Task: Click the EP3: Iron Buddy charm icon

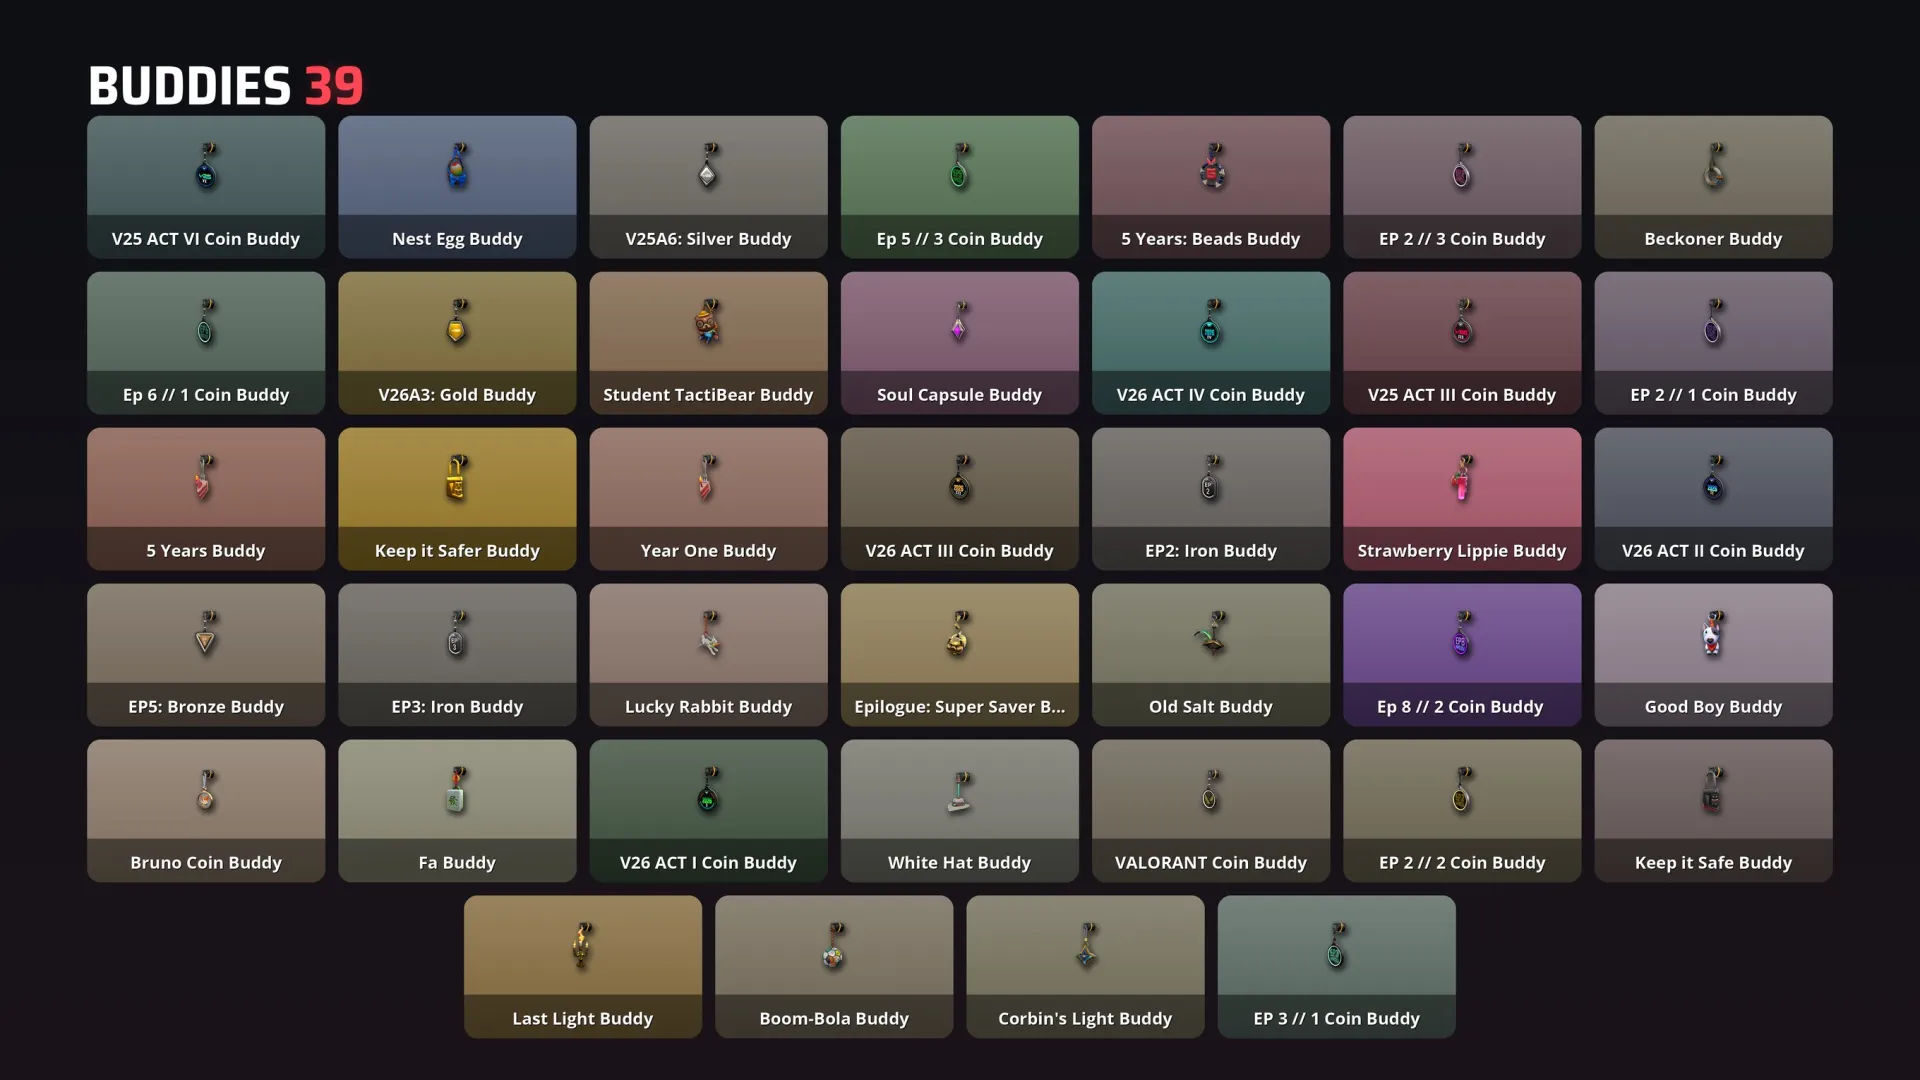Action: click(457, 634)
